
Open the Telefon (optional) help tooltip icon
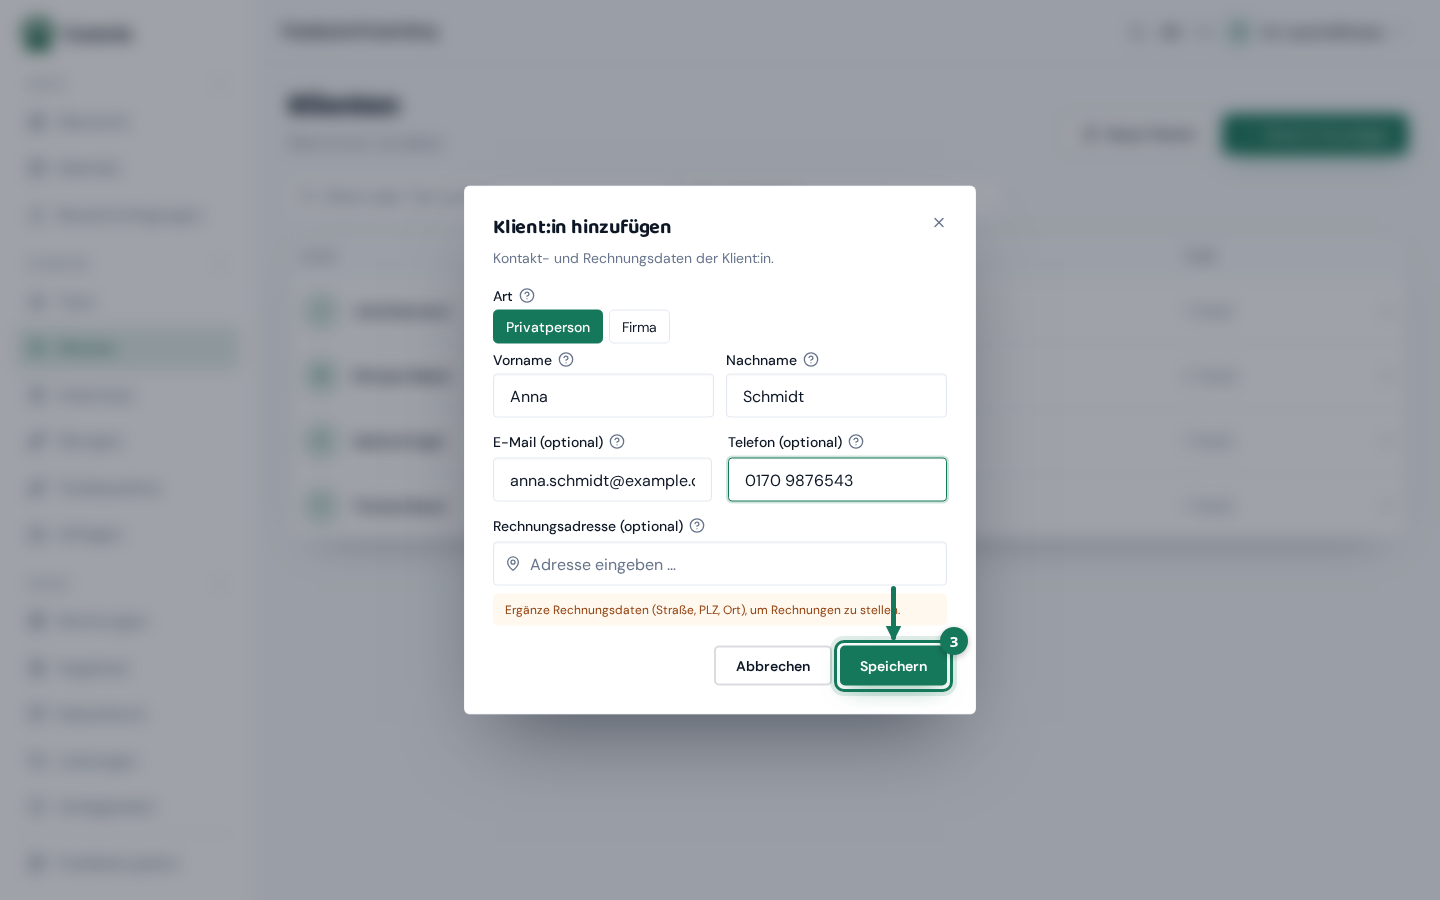tap(856, 442)
